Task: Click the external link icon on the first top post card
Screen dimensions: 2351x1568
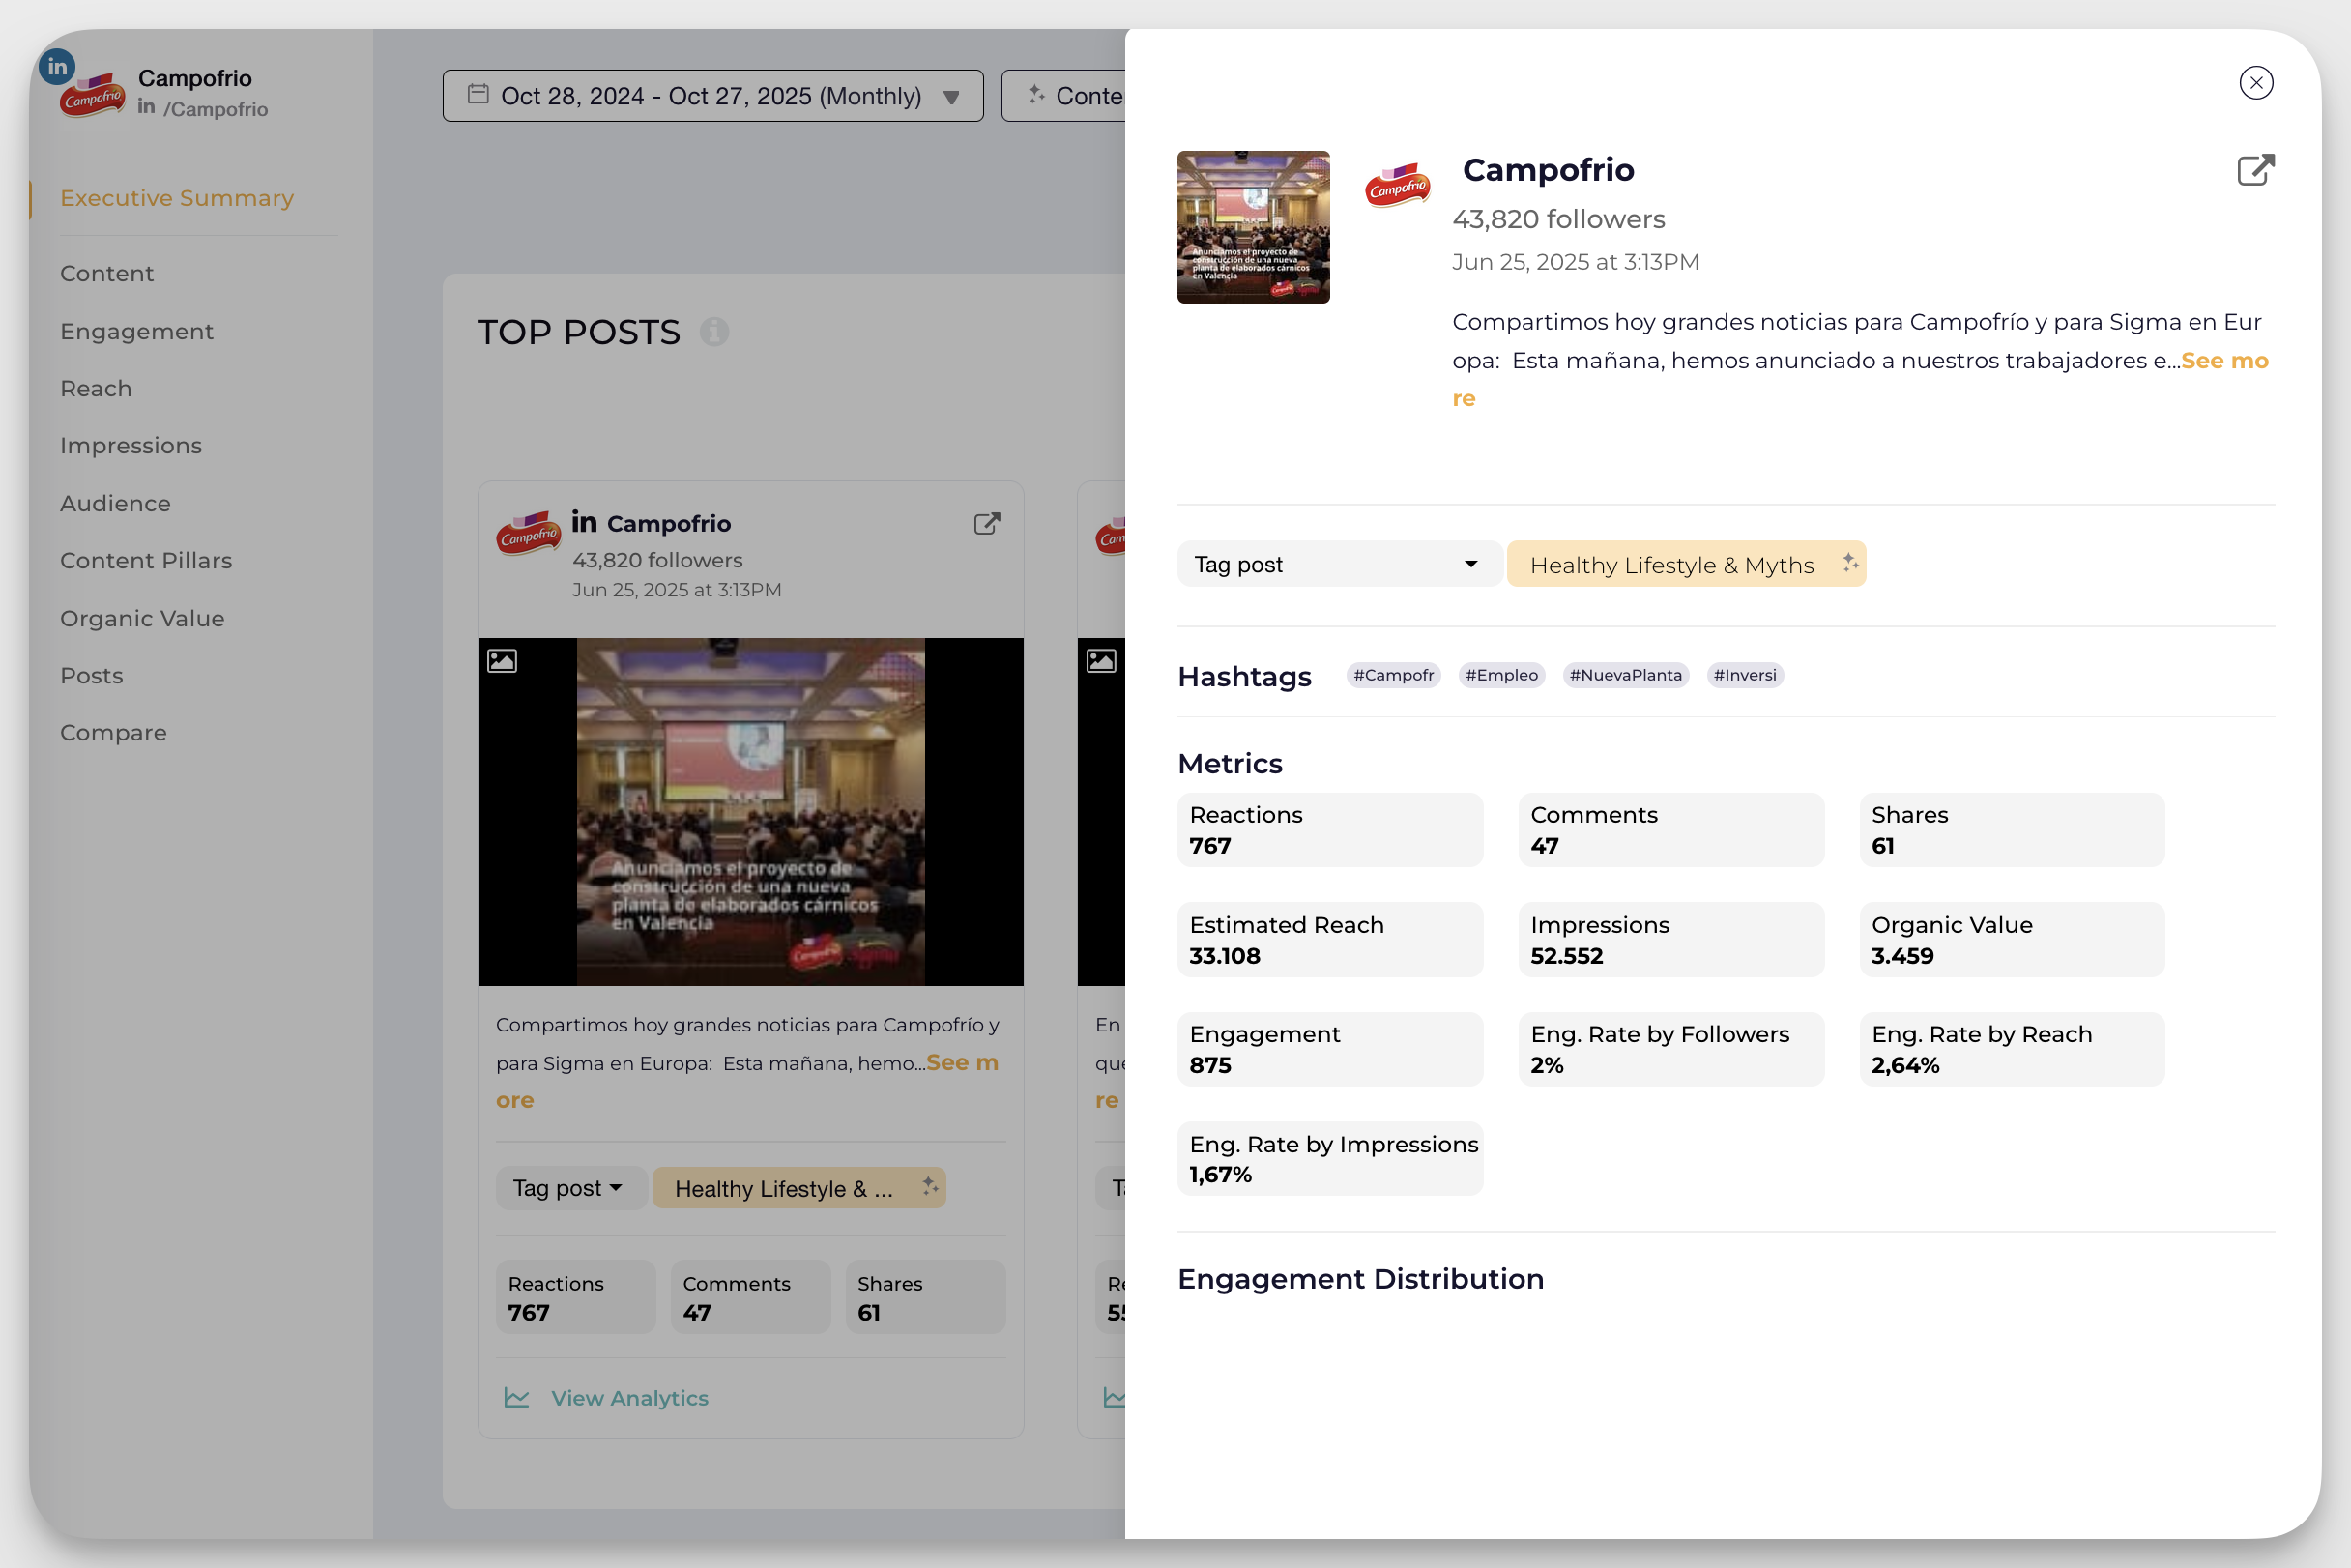Action: point(986,523)
